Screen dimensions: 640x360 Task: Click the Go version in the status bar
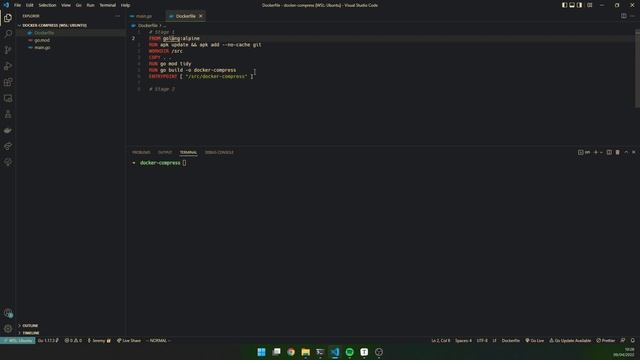(x=48, y=340)
